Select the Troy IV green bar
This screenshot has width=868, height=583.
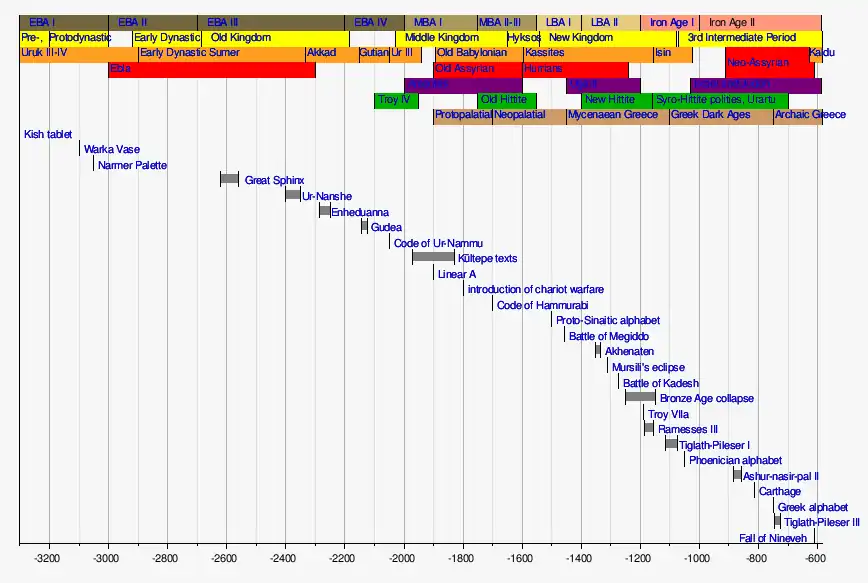(394, 100)
